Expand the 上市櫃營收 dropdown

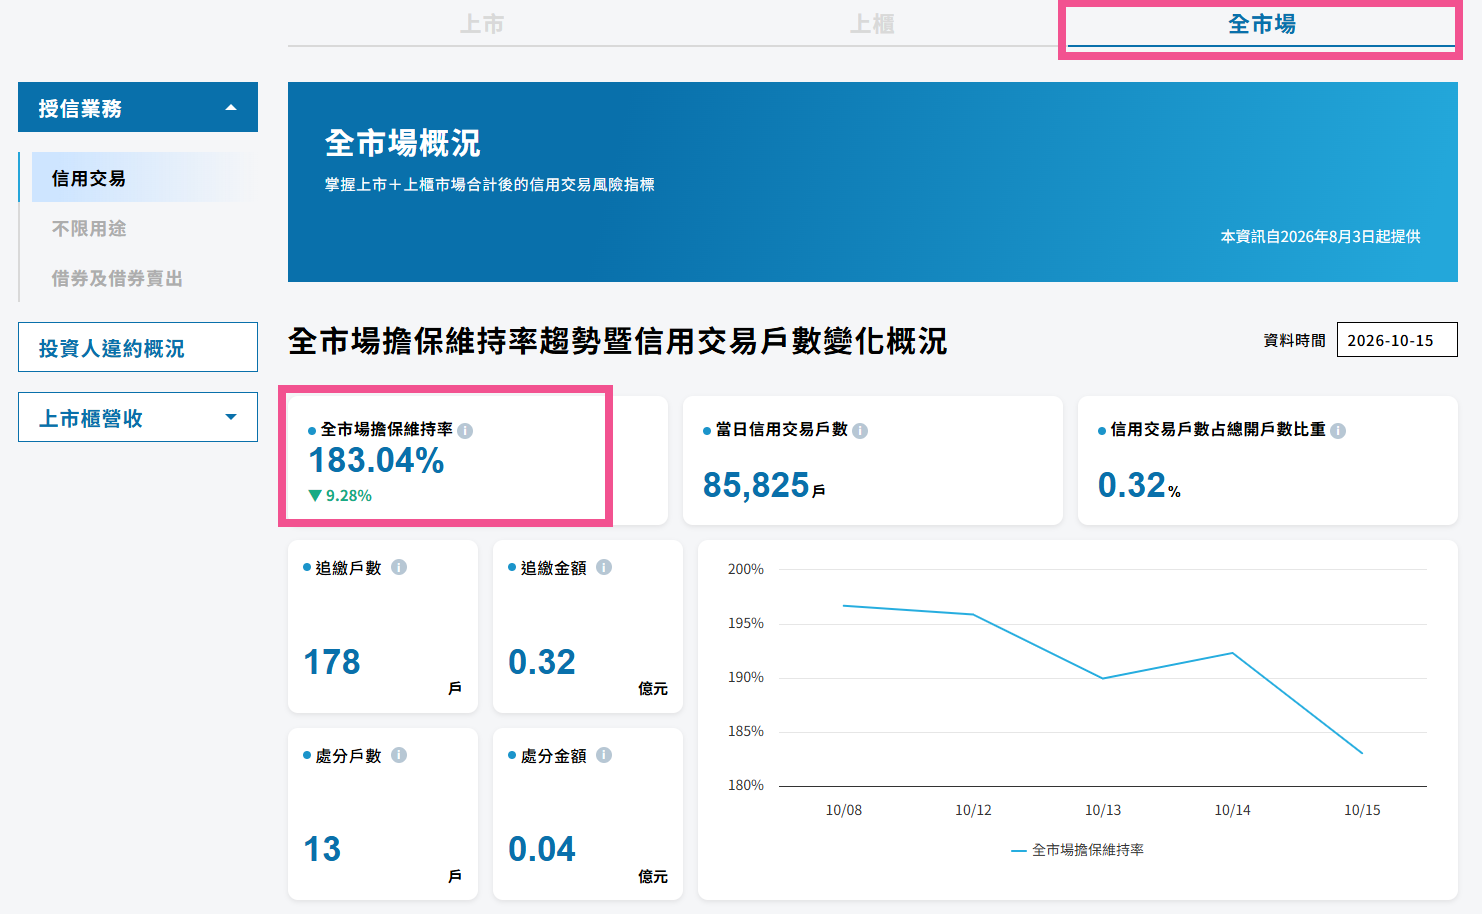click(x=138, y=417)
